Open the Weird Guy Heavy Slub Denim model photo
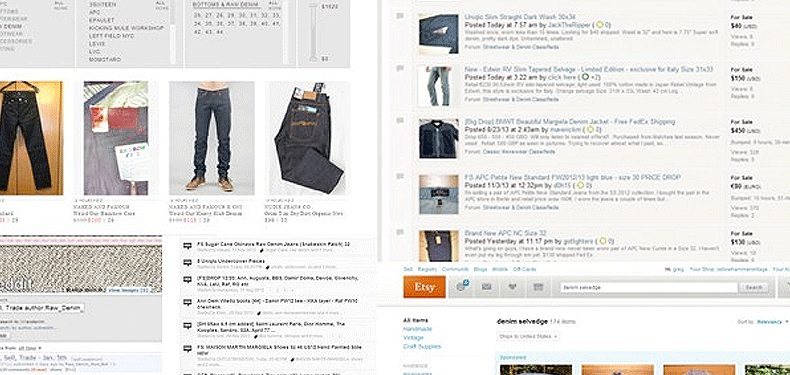Screen dimensions: 790x375 [212, 138]
